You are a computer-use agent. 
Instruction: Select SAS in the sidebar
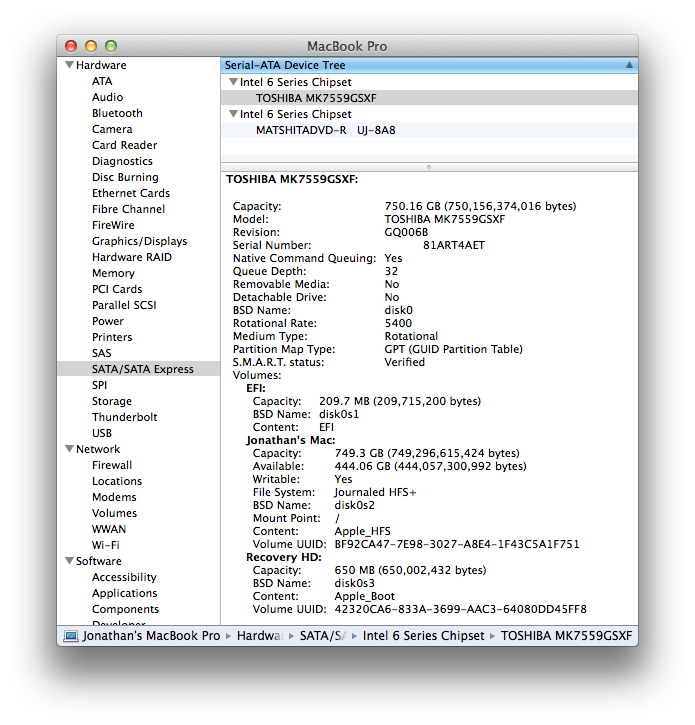tap(101, 353)
